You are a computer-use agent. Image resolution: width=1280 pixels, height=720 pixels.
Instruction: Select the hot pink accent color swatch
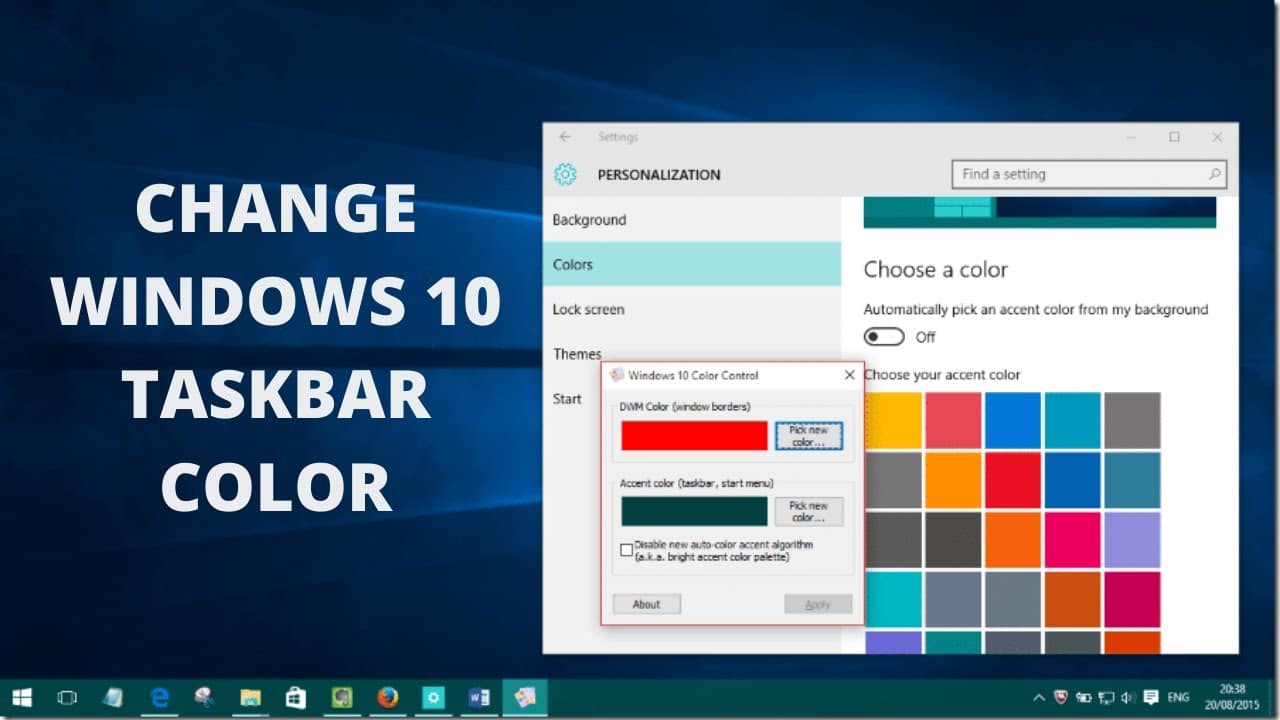pyautogui.click(x=1073, y=540)
